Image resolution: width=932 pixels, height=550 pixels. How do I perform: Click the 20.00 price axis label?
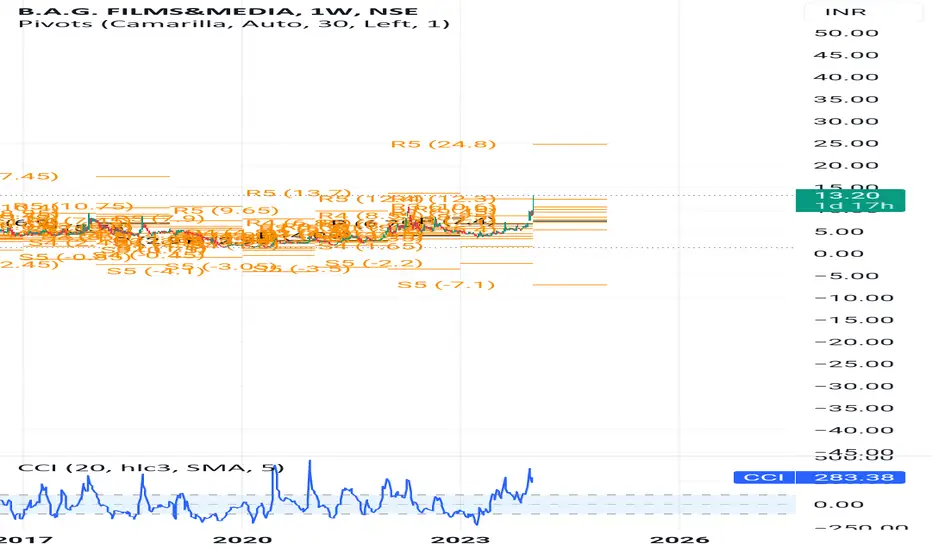click(x=846, y=166)
